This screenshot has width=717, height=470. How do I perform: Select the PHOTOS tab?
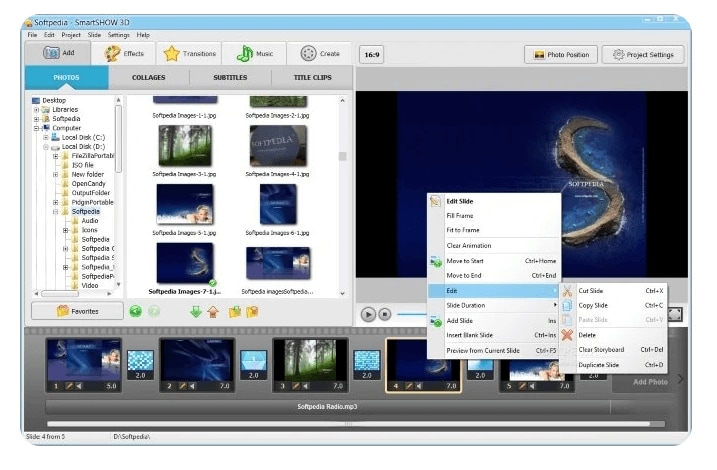tap(66, 78)
